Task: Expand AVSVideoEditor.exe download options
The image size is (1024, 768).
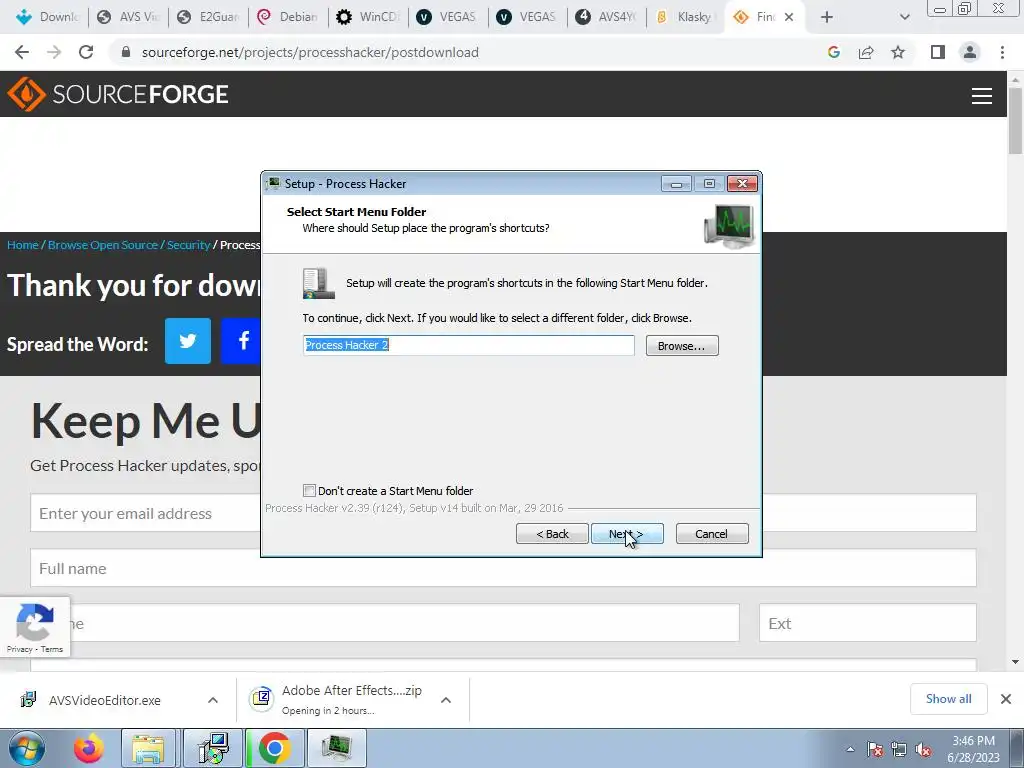Action: (x=213, y=700)
